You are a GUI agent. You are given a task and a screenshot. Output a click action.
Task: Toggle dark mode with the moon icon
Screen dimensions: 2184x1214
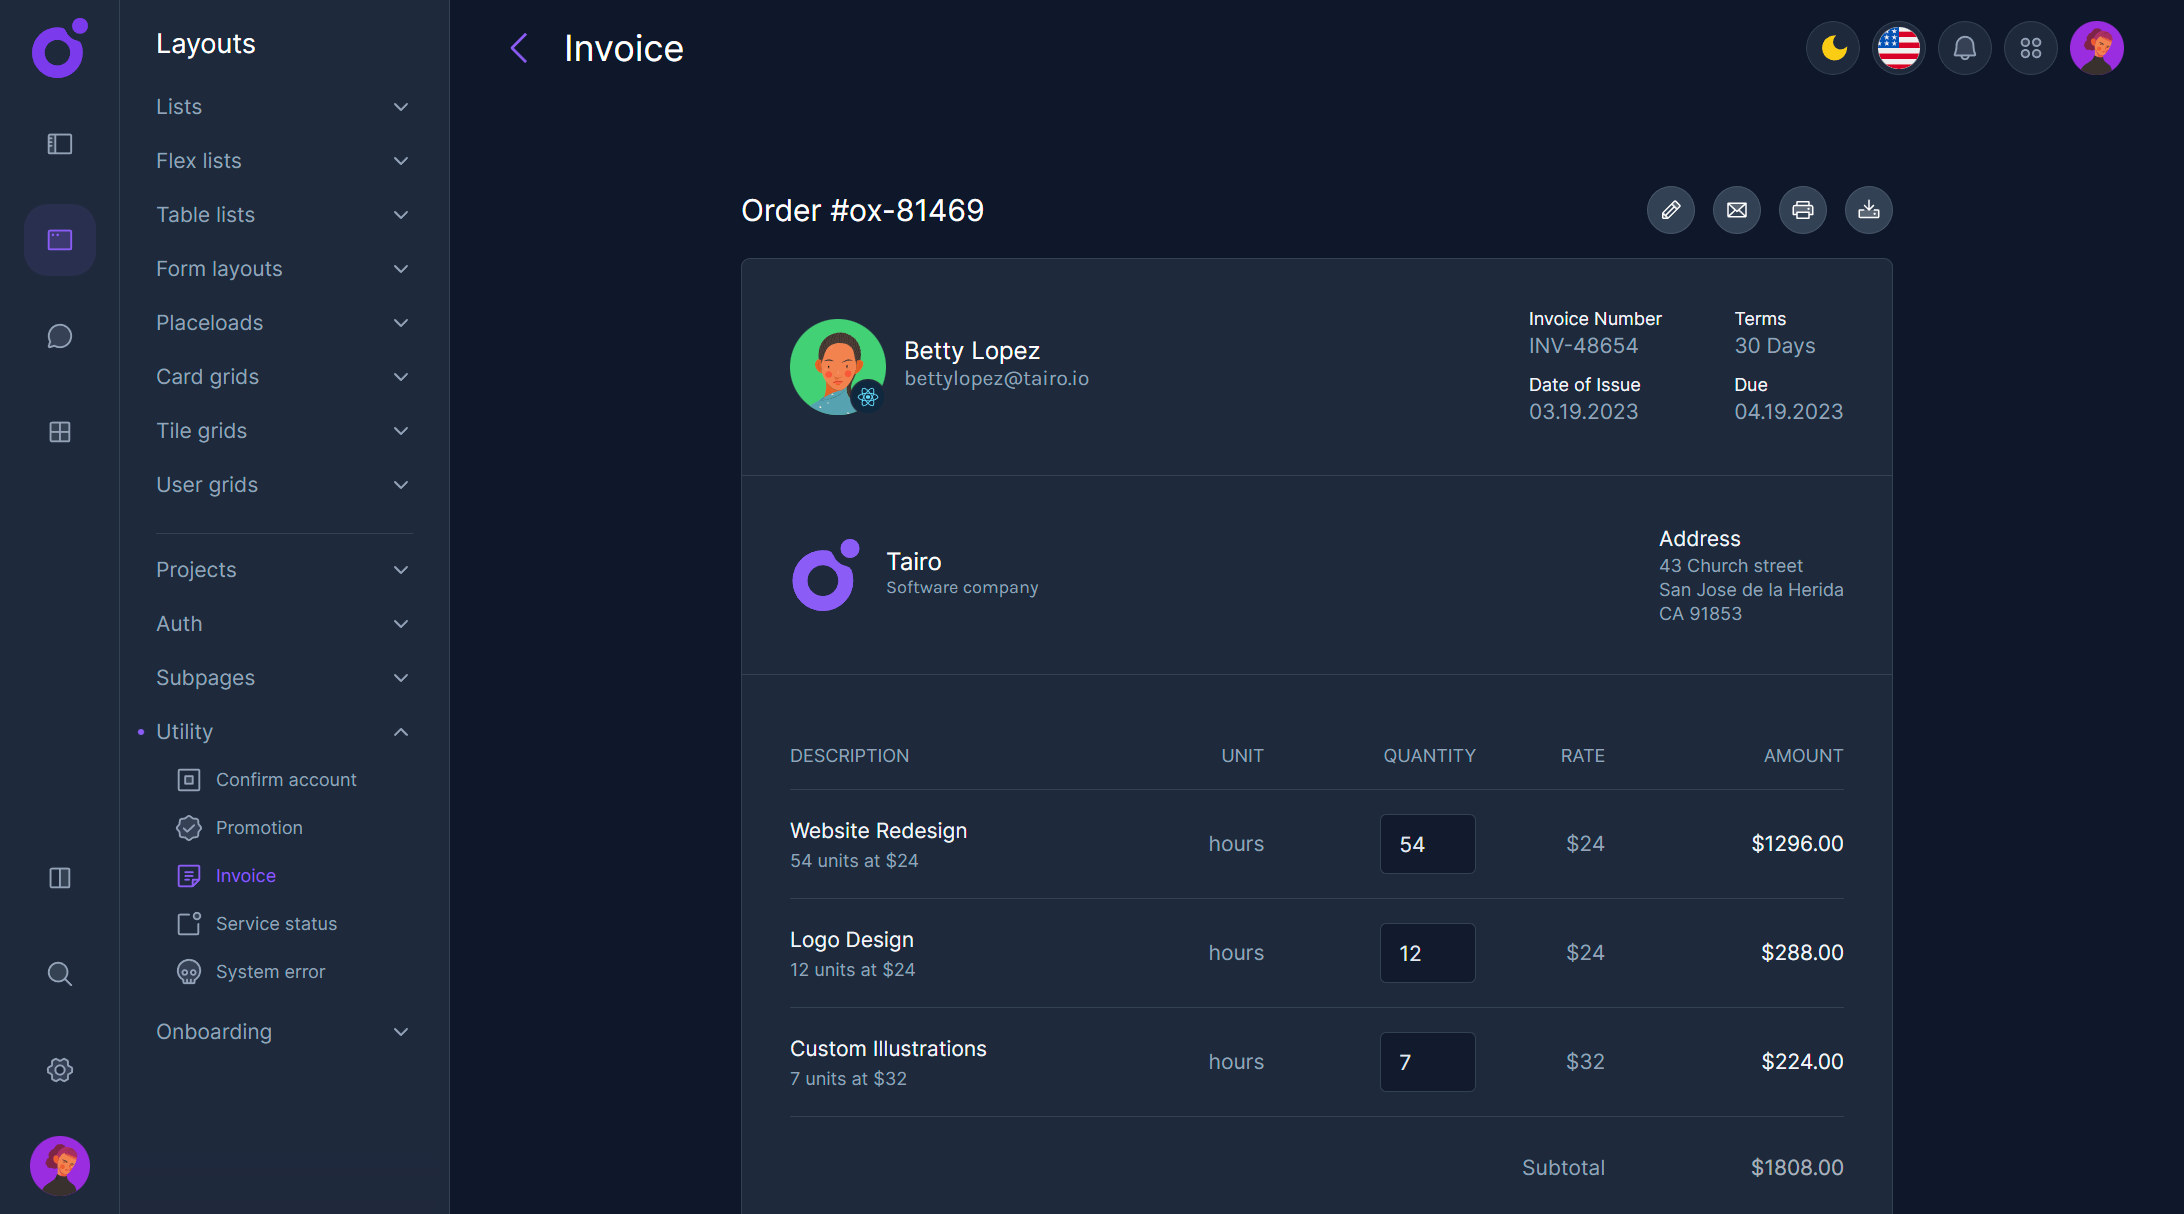(1832, 47)
